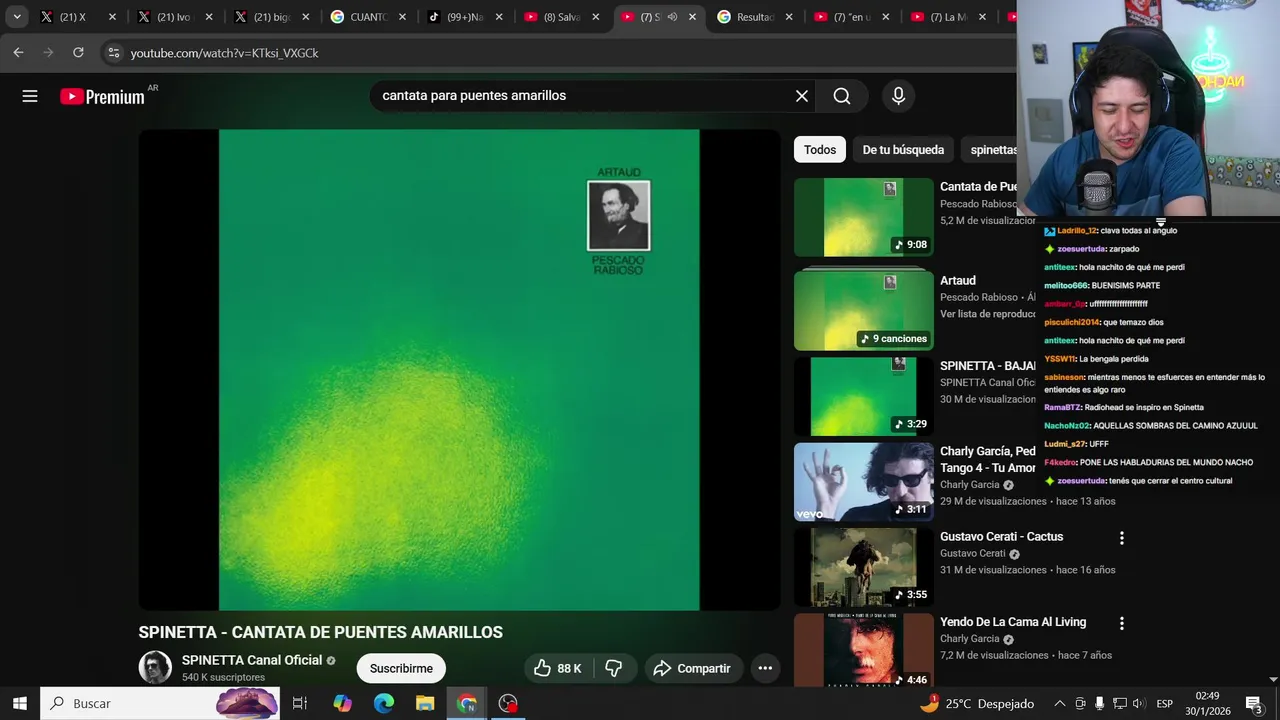Click the scroll down arrow of the page scrollbar
The image size is (1280, 720).
click(x=1273, y=680)
